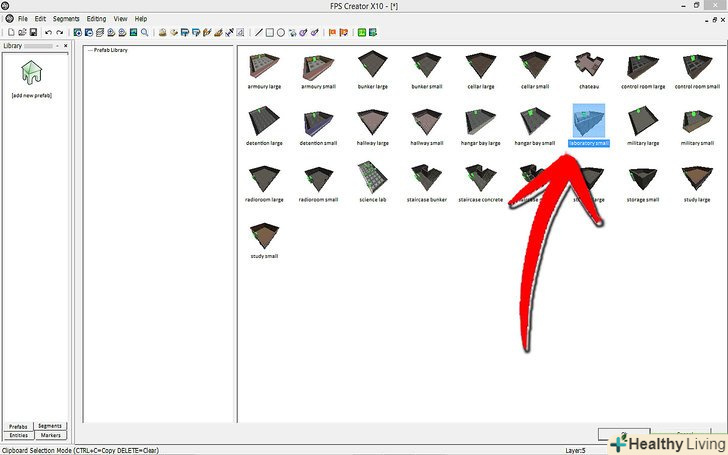Click the stacked layers toolbar icon
The width and height of the screenshot is (728, 455).
[100, 32]
